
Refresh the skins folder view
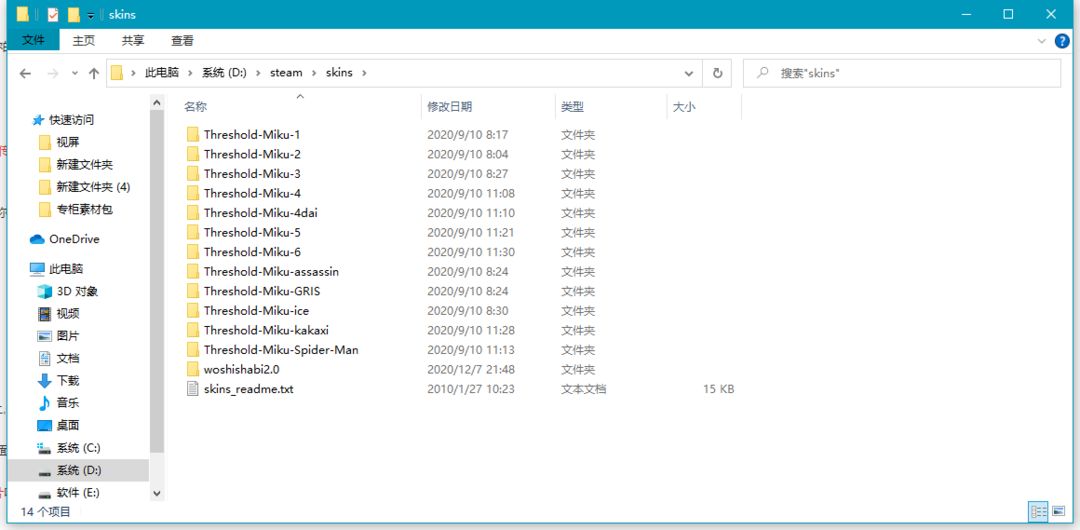(x=718, y=72)
